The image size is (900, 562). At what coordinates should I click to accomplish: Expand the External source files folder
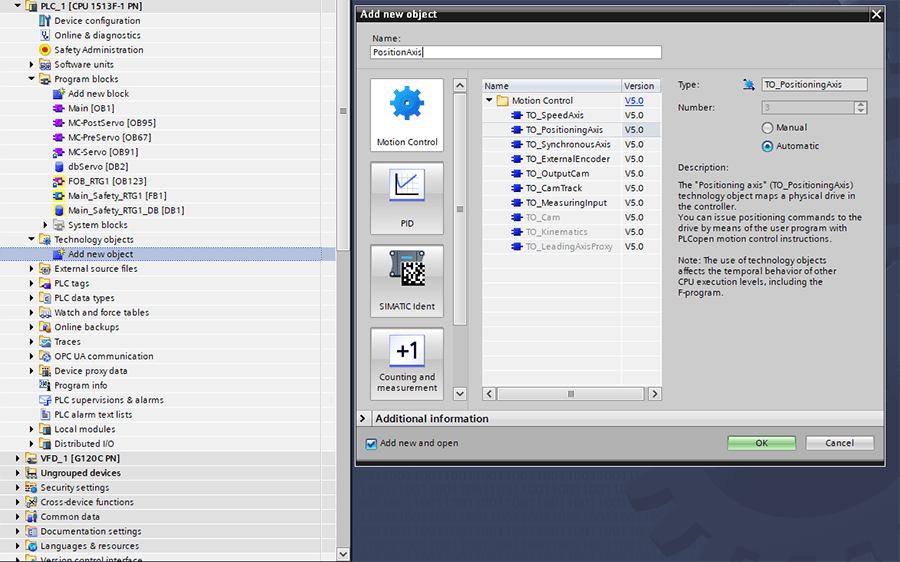[x=32, y=269]
